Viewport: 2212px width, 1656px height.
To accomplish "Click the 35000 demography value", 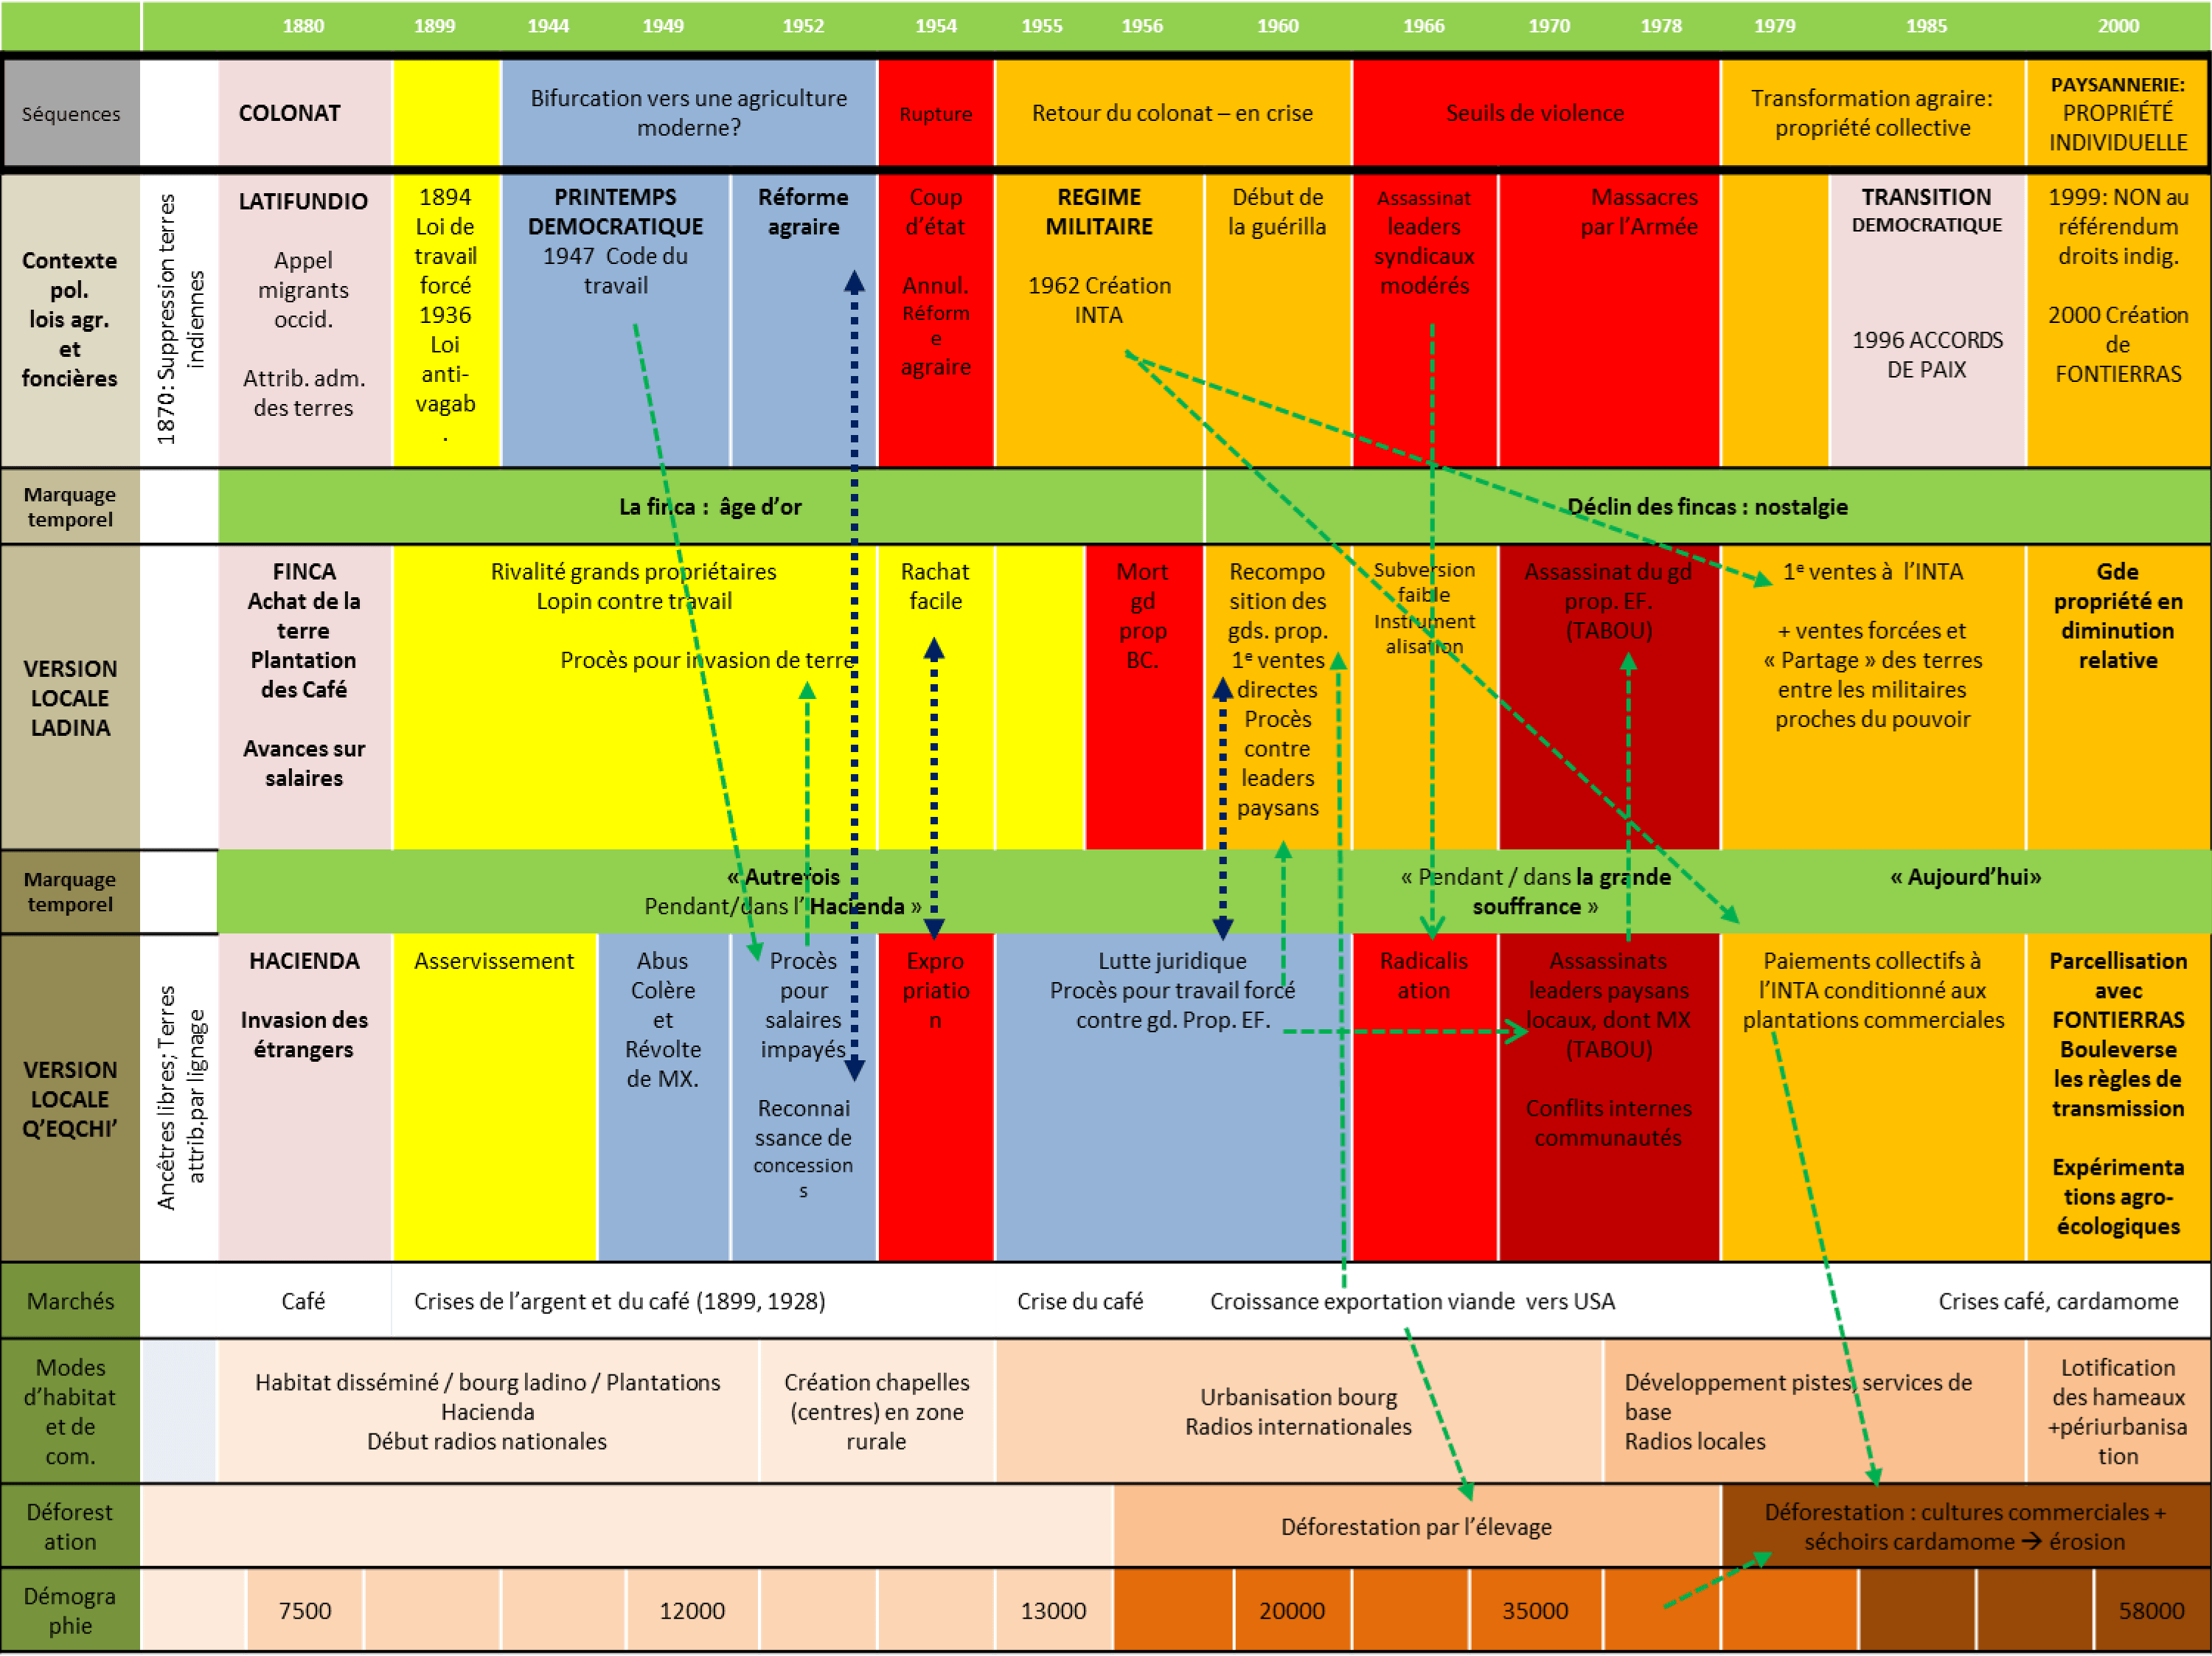I will 1535,1611.
